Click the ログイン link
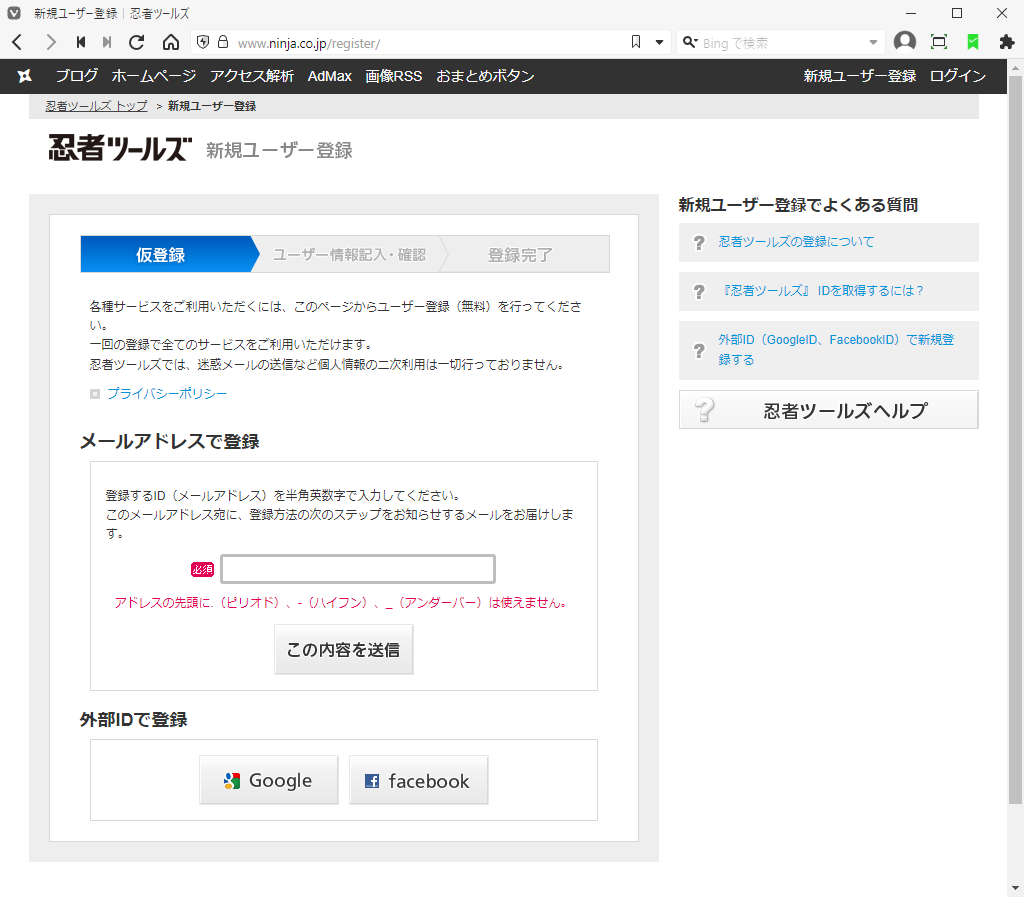The image size is (1024, 897). click(957, 76)
